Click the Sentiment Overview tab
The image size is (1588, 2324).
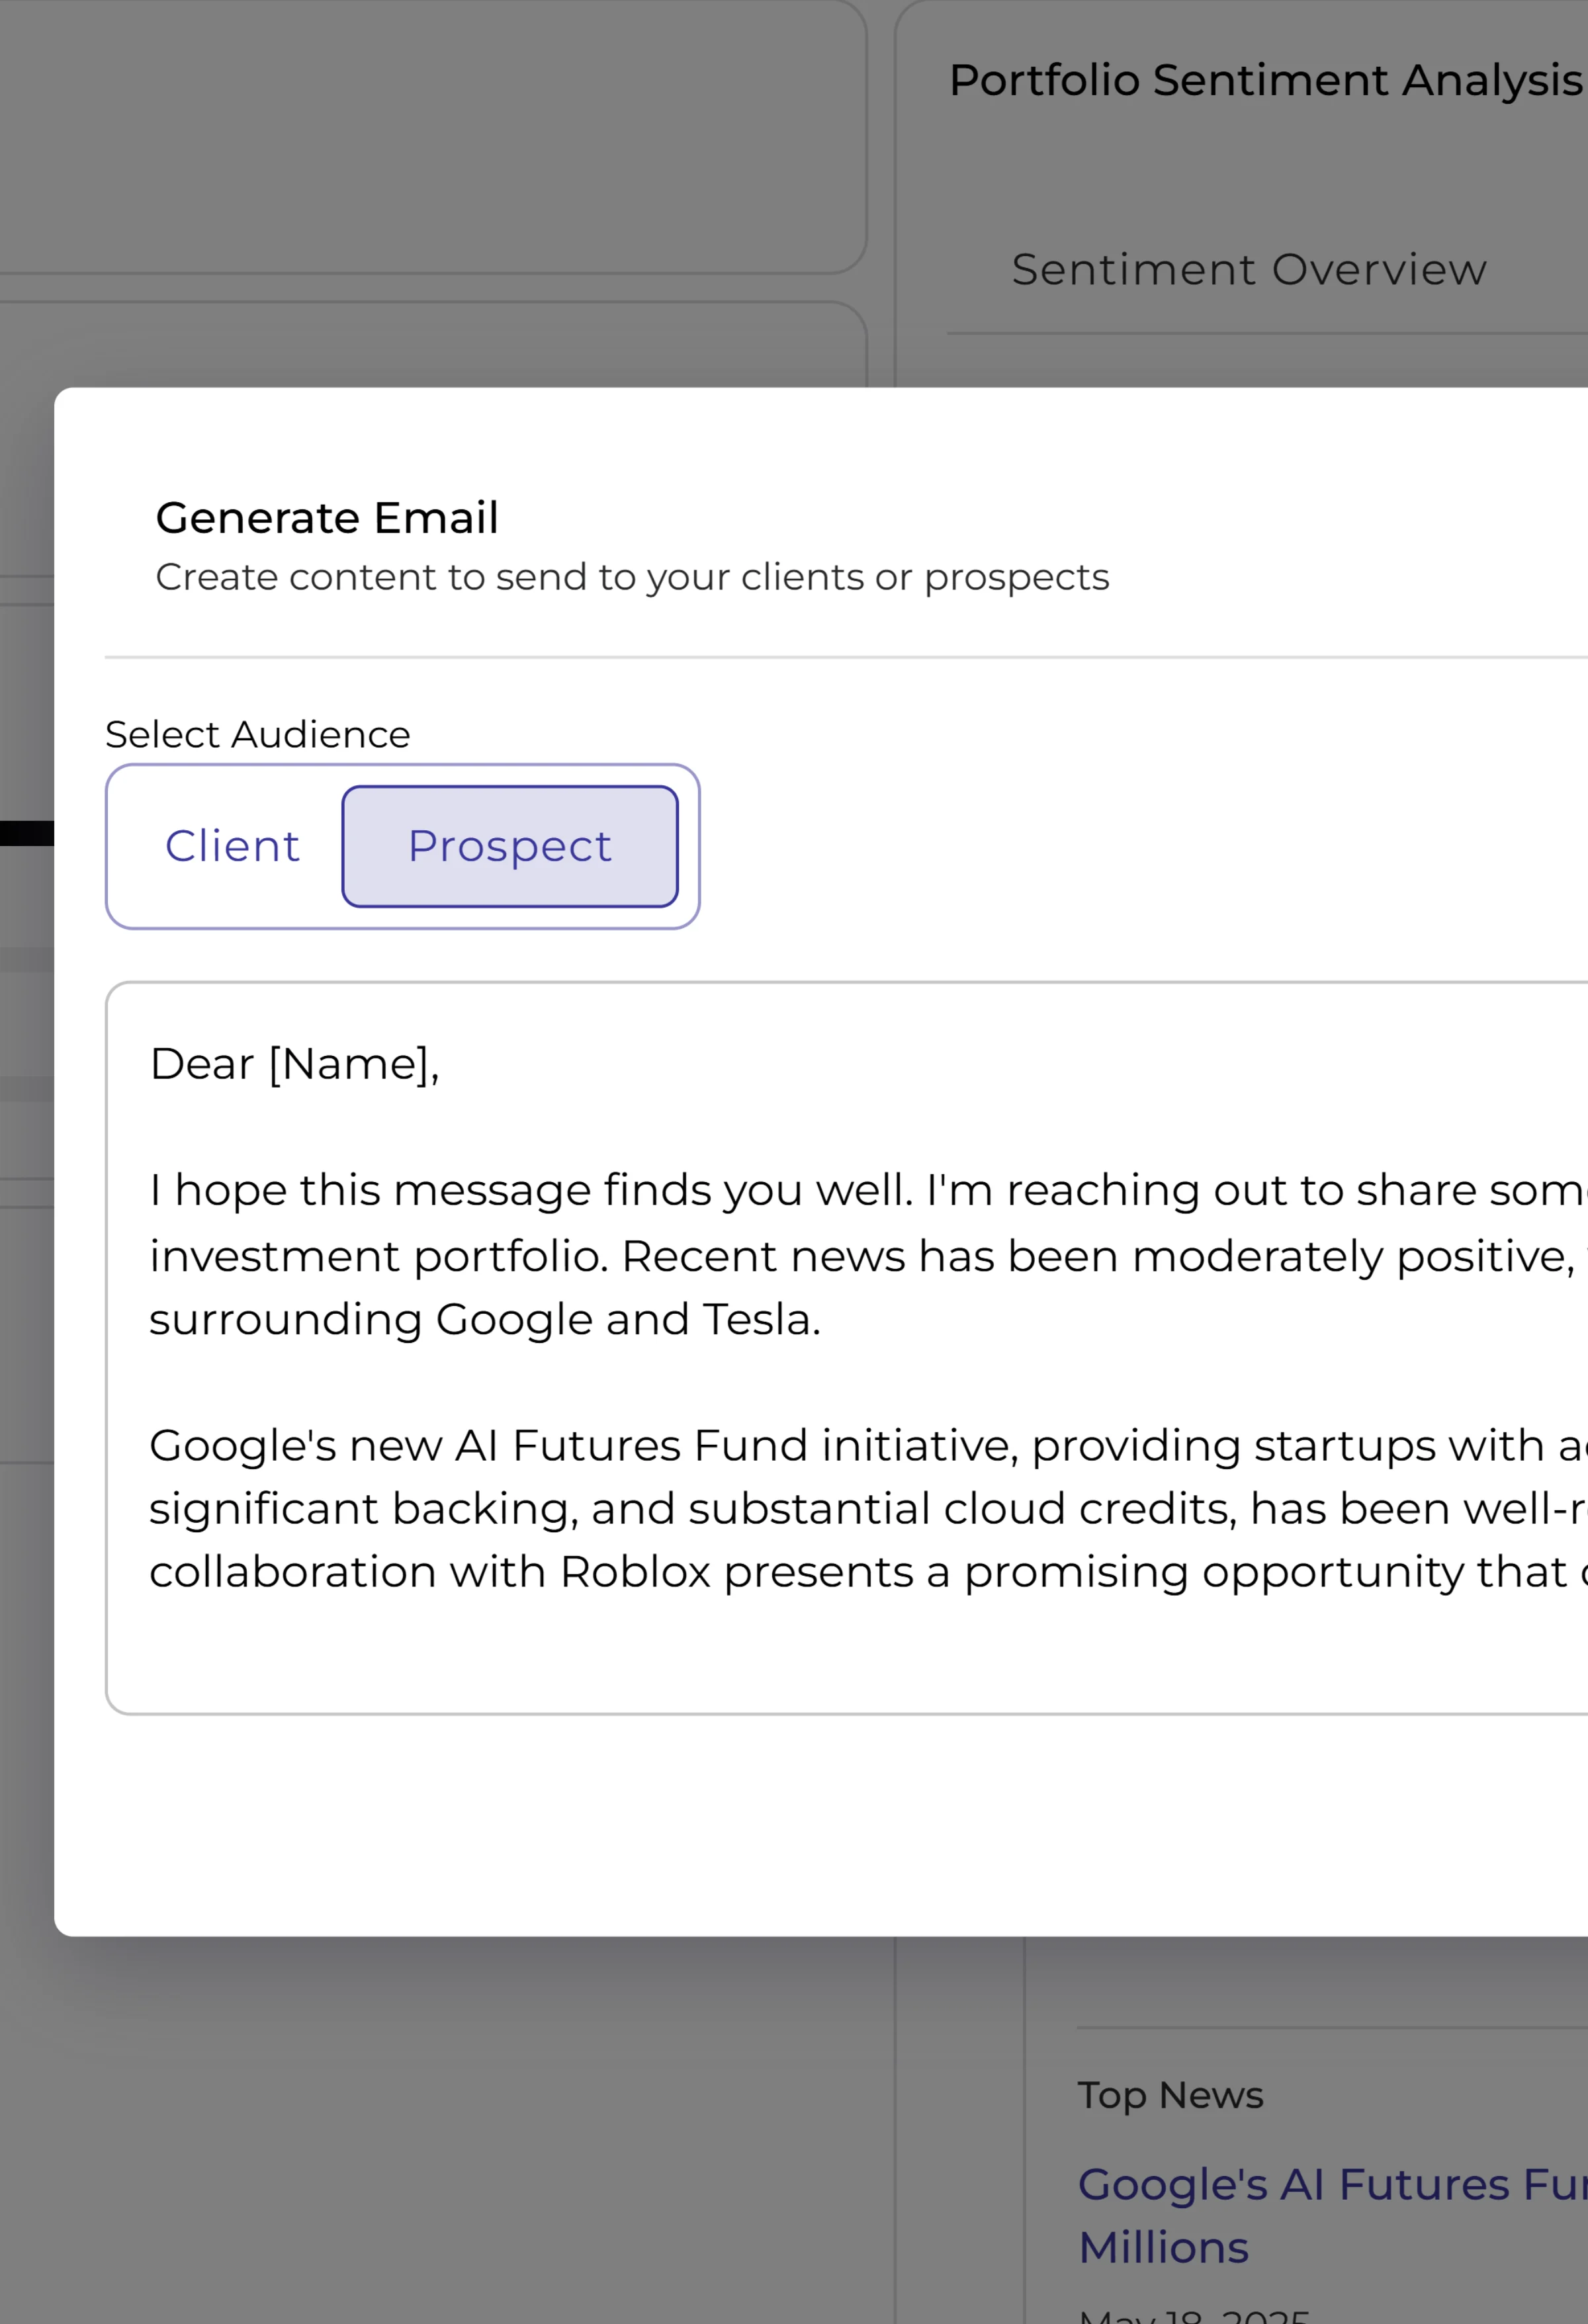click(1248, 270)
